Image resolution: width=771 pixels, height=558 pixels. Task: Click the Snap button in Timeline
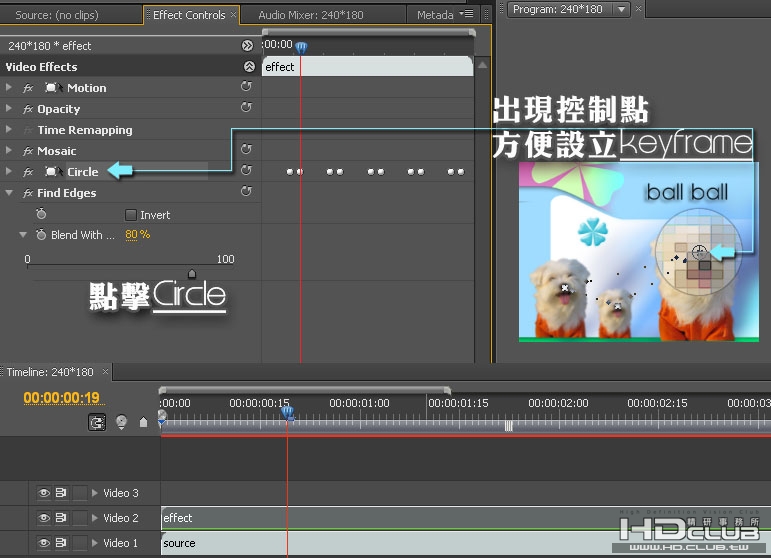tap(97, 422)
